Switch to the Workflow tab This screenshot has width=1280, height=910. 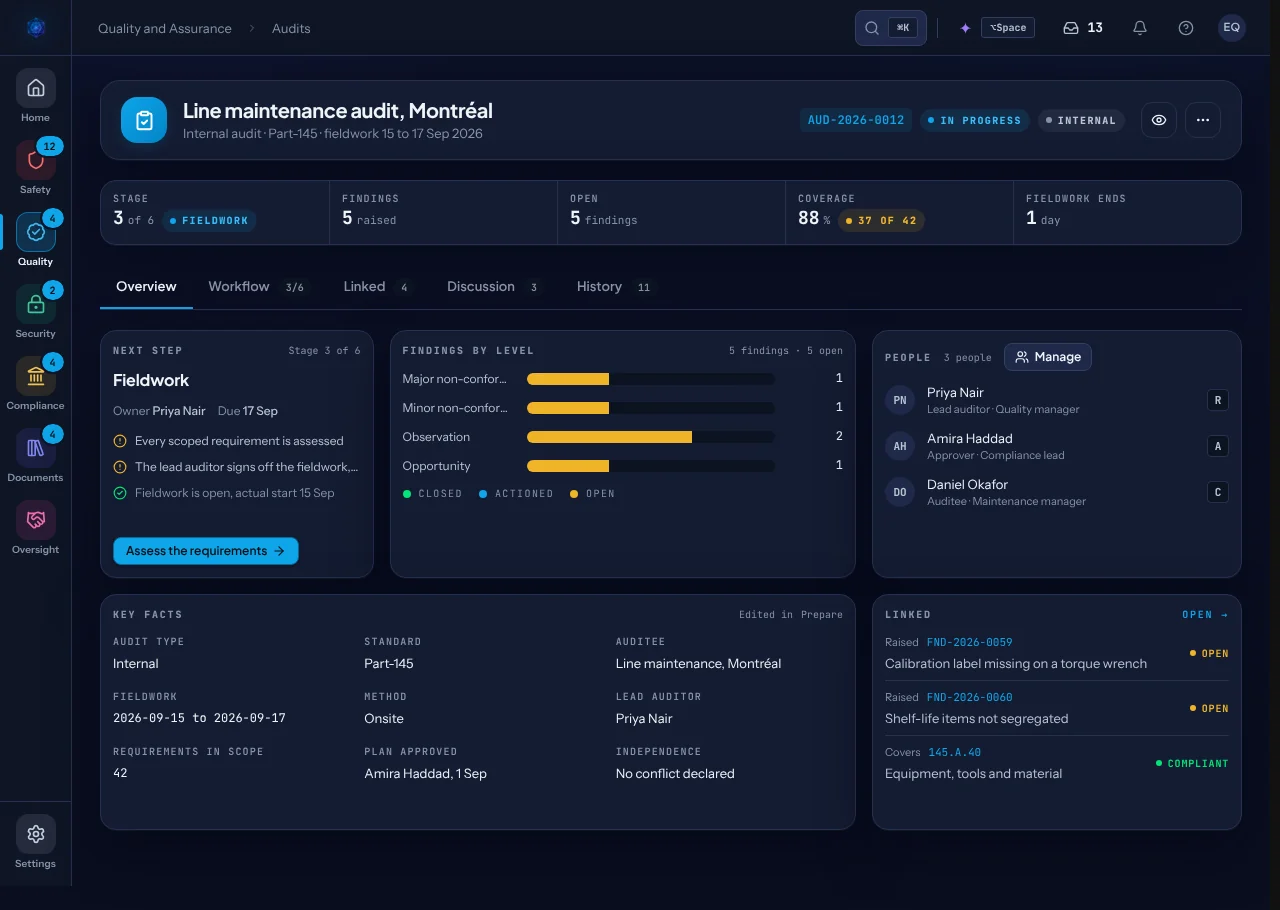click(257, 287)
